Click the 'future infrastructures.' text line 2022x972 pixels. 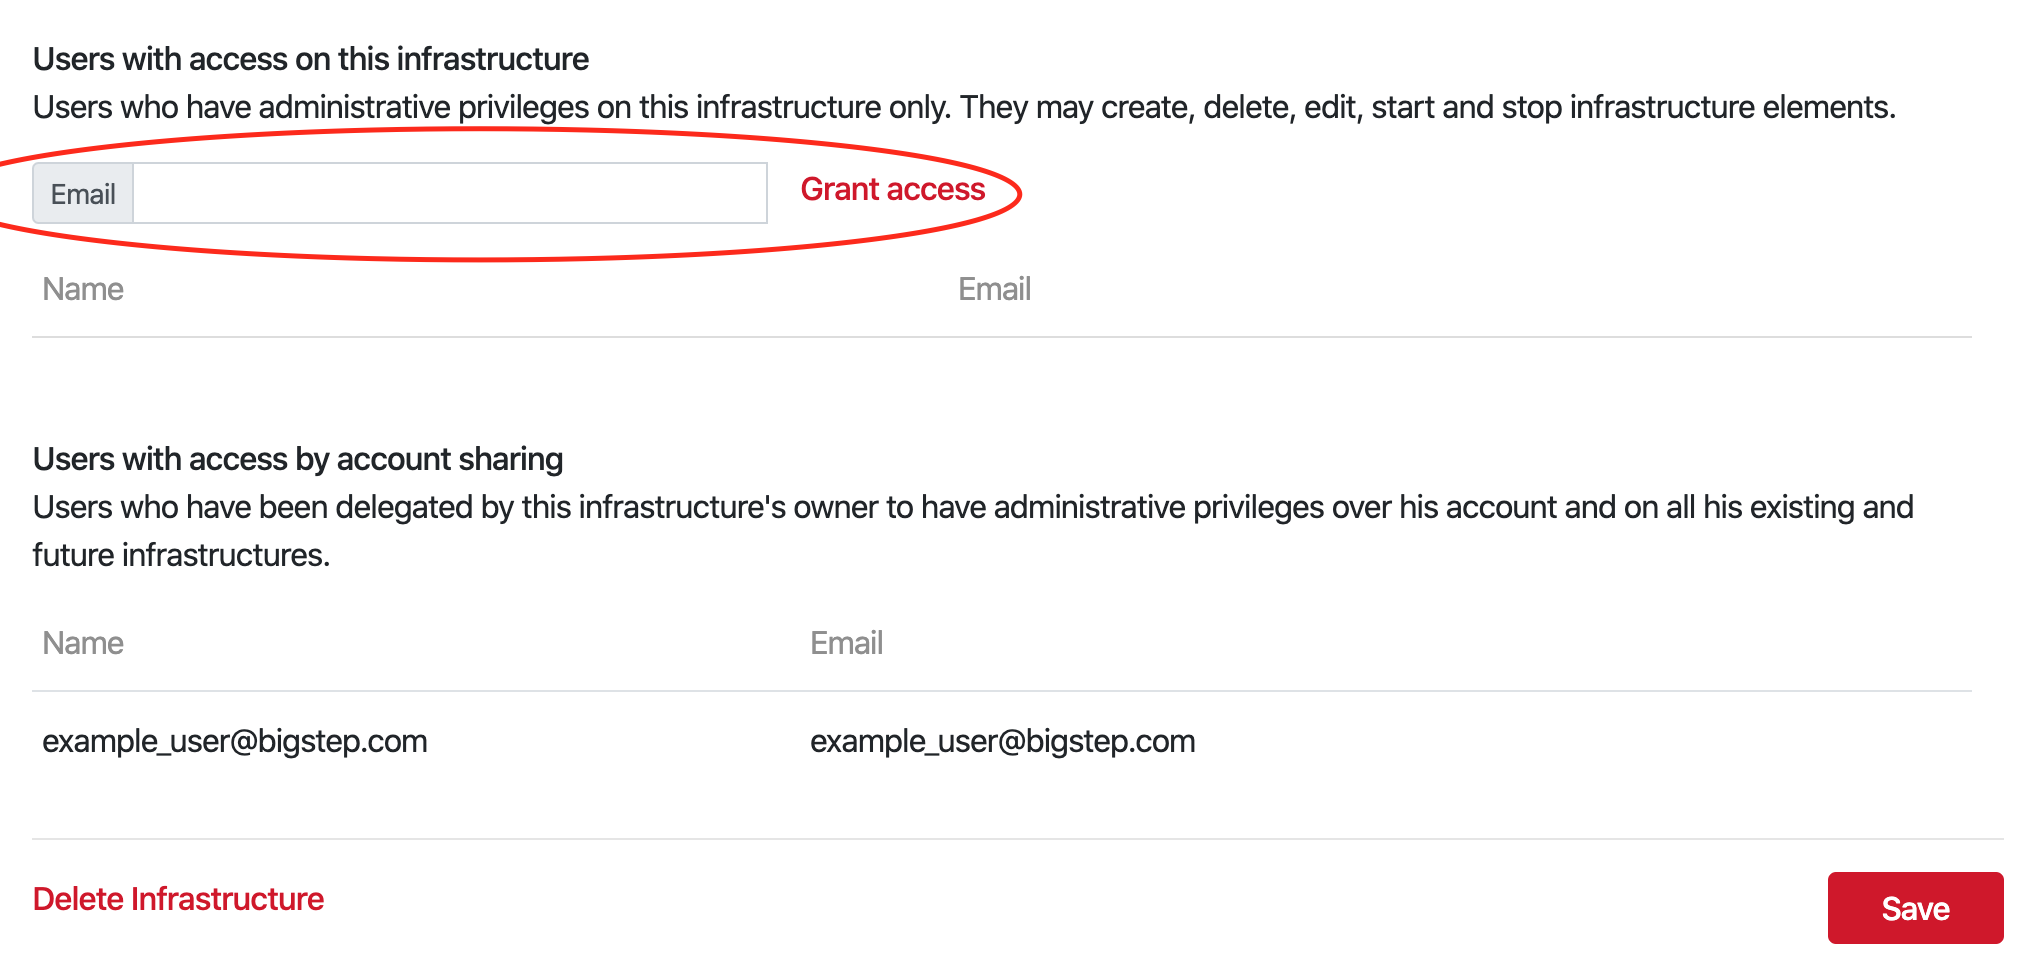tap(181, 555)
